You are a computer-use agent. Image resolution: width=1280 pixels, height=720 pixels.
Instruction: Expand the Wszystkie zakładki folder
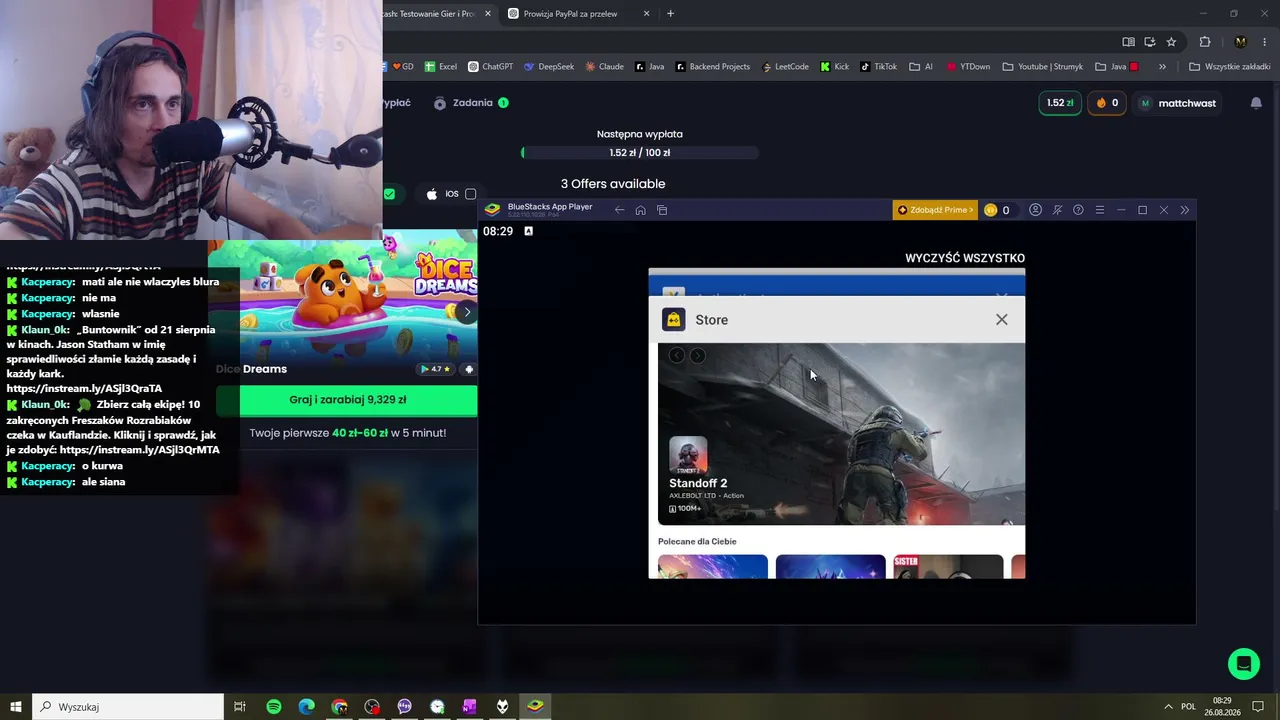point(1230,67)
